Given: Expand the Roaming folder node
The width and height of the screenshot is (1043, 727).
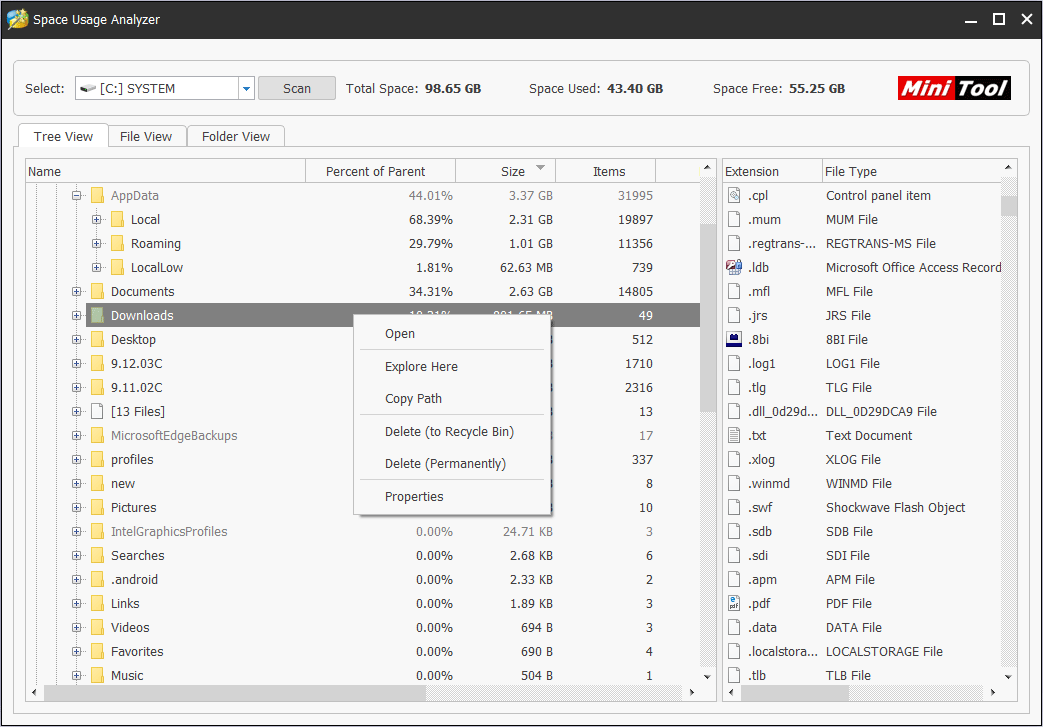Looking at the screenshot, I should click(97, 244).
